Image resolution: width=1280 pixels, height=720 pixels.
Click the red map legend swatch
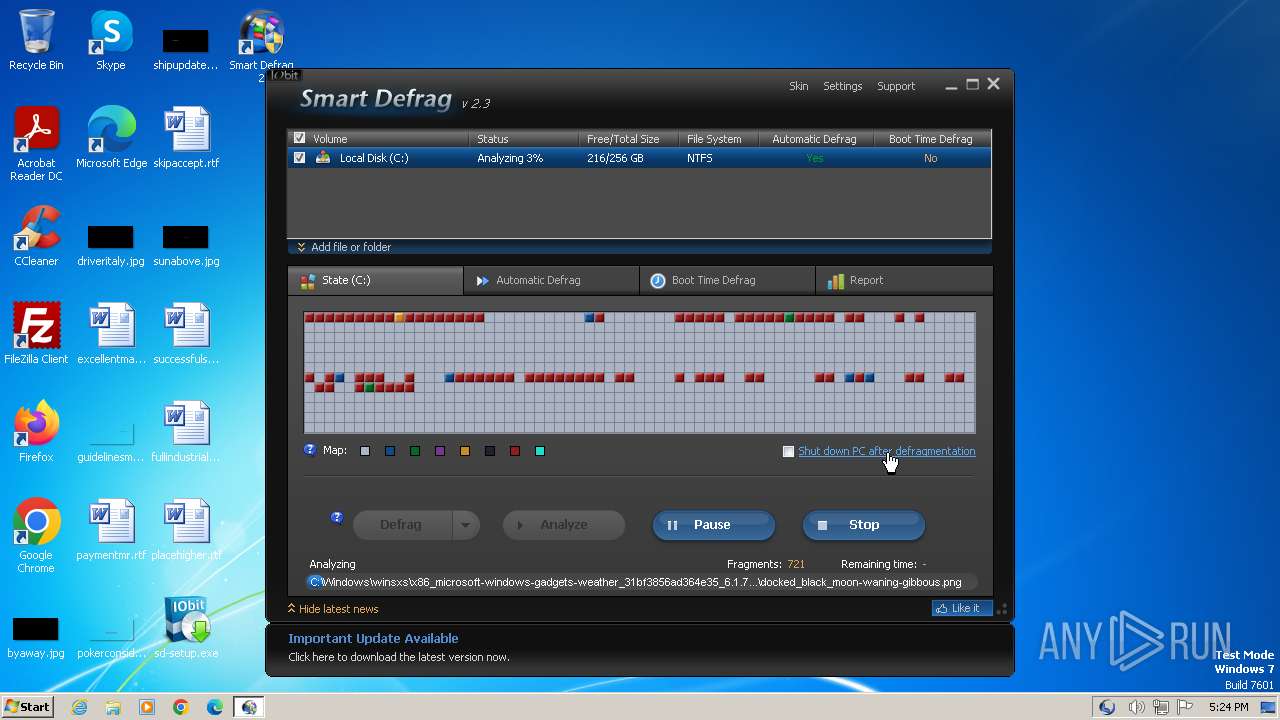tap(515, 452)
